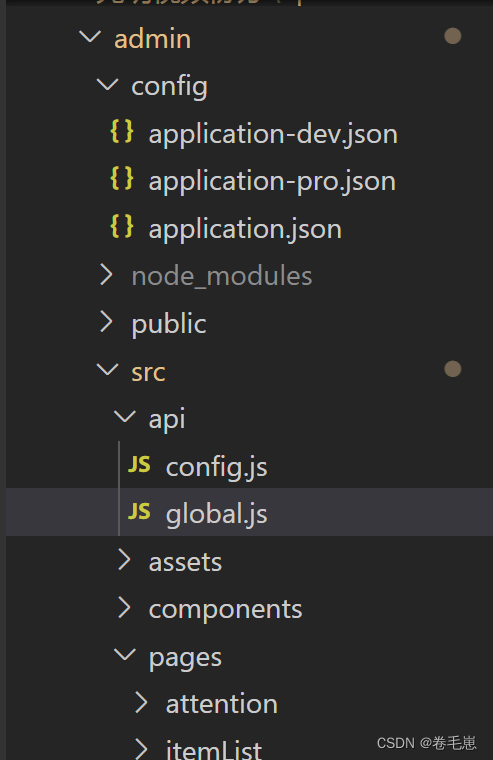Click the braces icon next to application.json
This screenshot has height=760, width=493.
click(x=122, y=226)
